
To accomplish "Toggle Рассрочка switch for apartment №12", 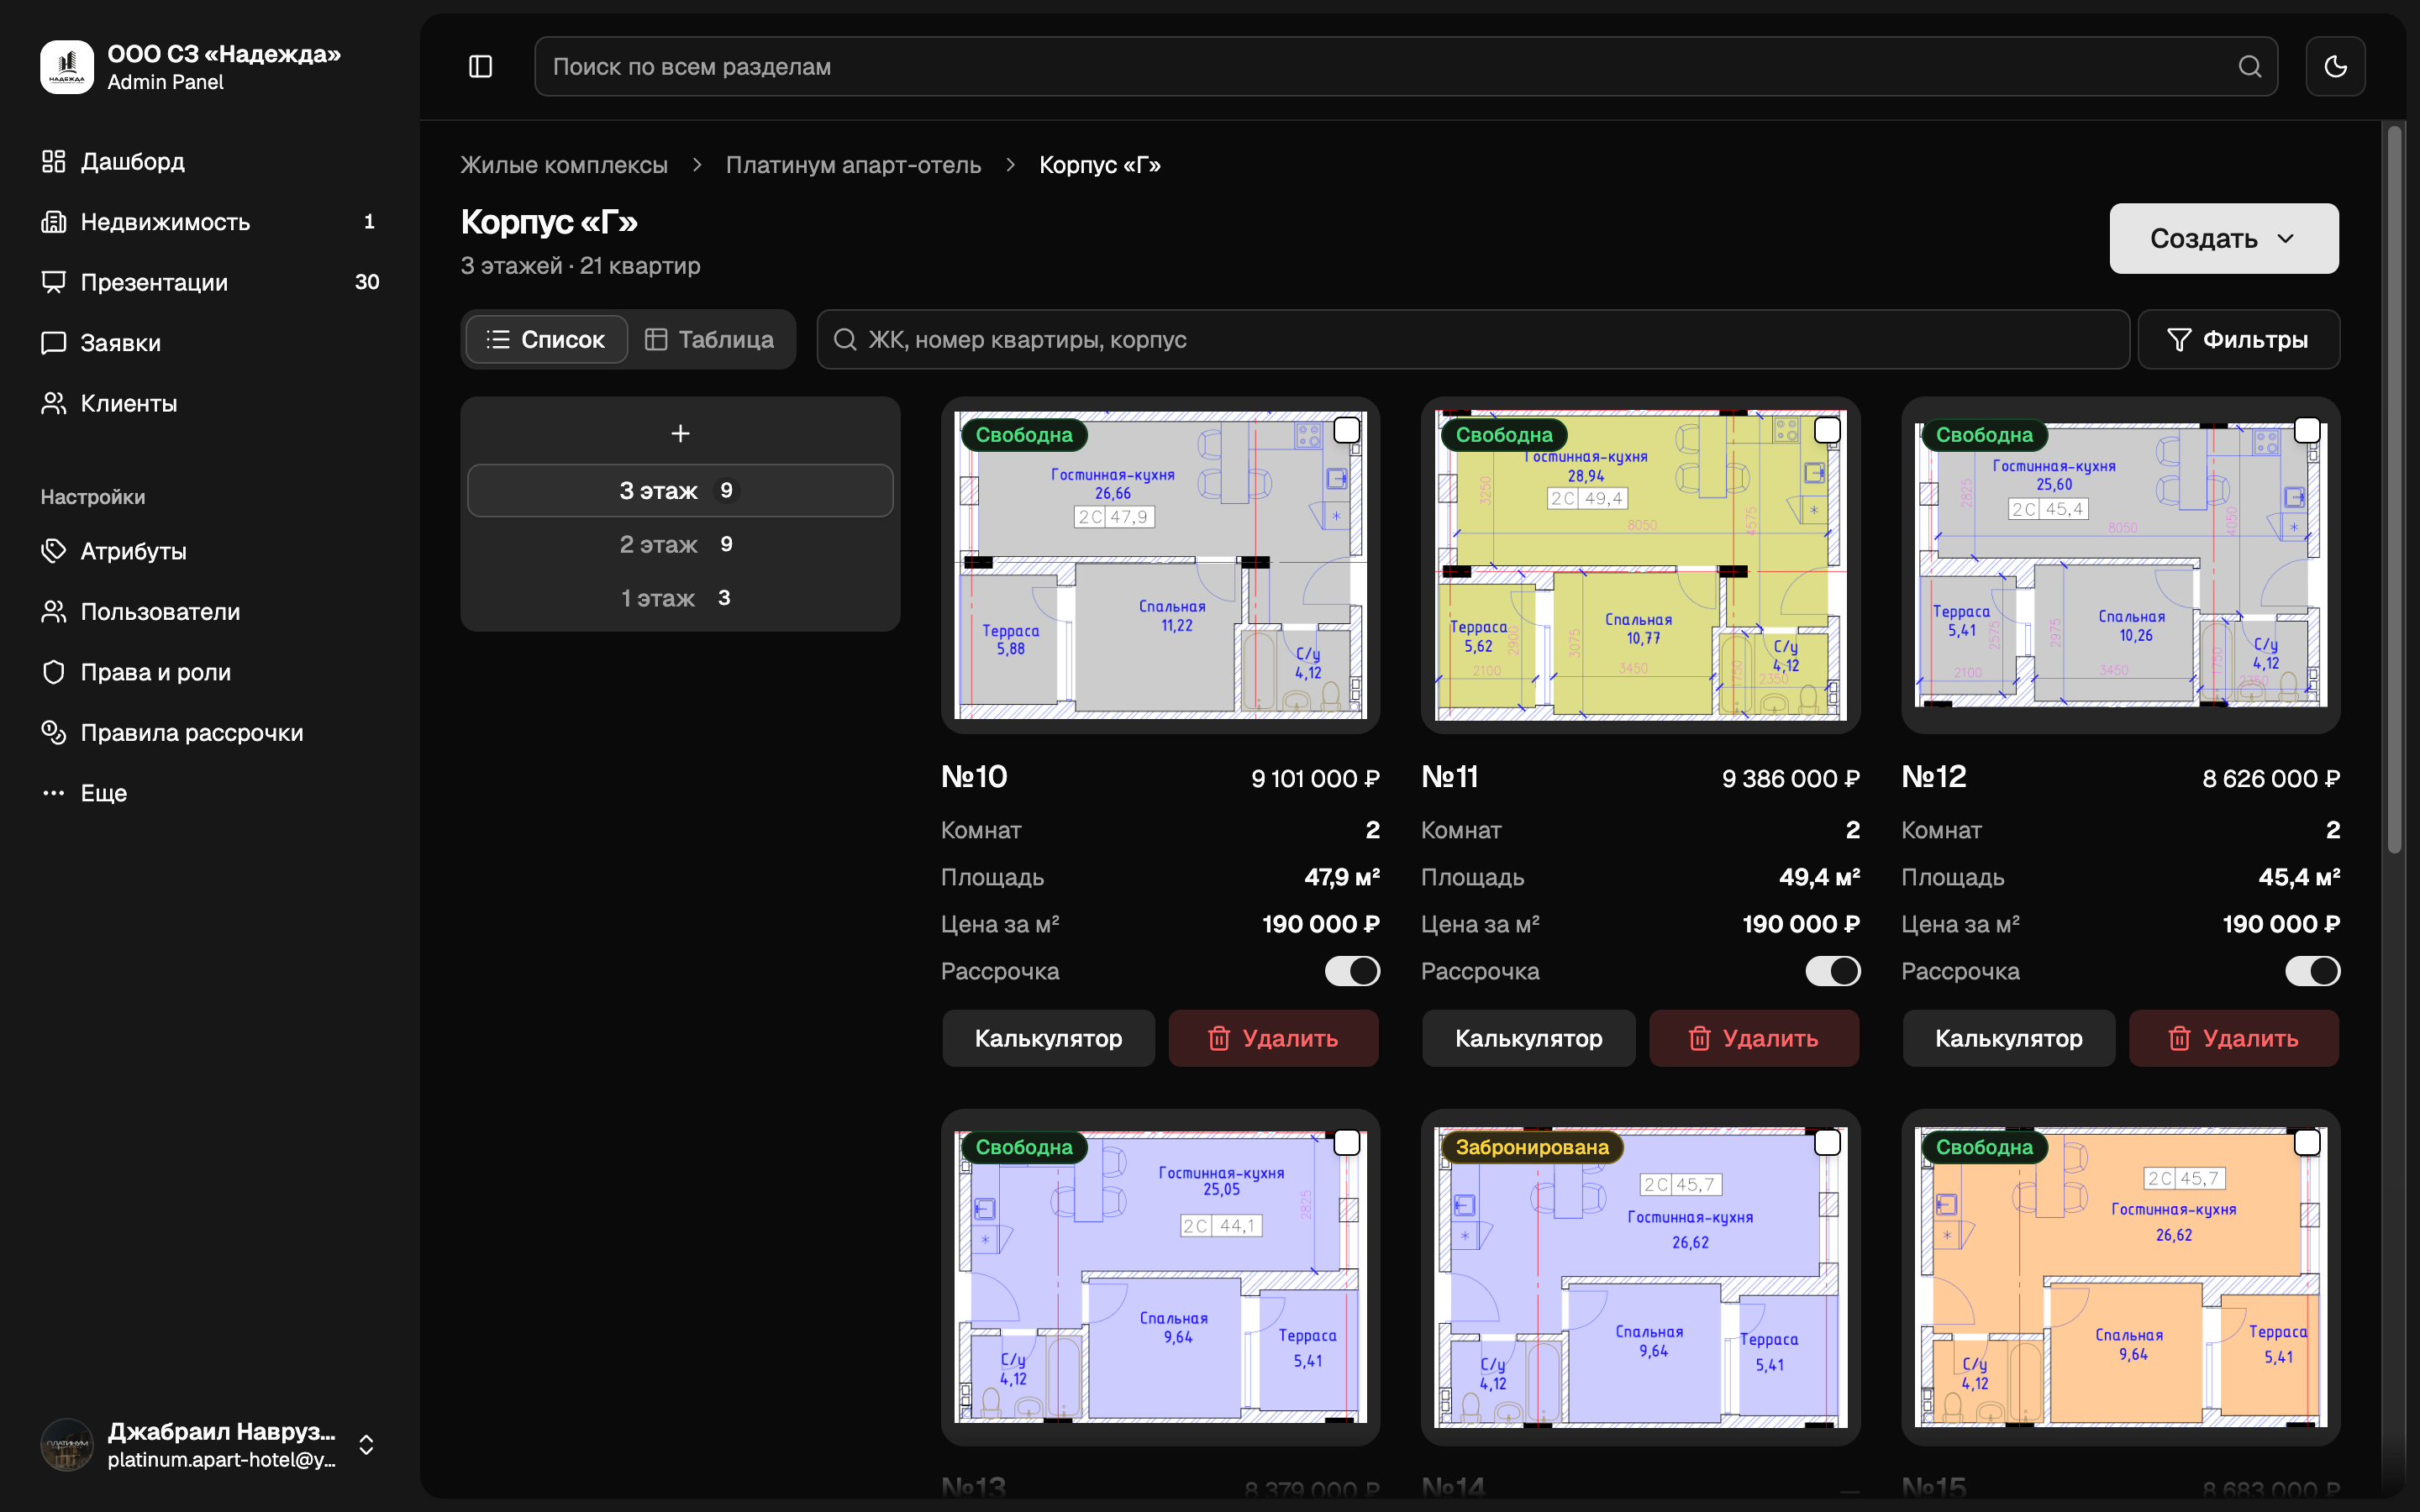I will coord(2312,971).
